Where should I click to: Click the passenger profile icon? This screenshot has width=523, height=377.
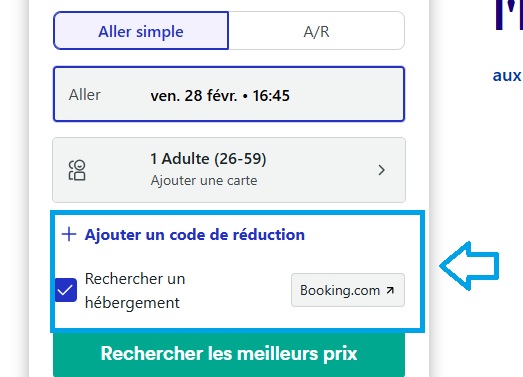coord(77,170)
